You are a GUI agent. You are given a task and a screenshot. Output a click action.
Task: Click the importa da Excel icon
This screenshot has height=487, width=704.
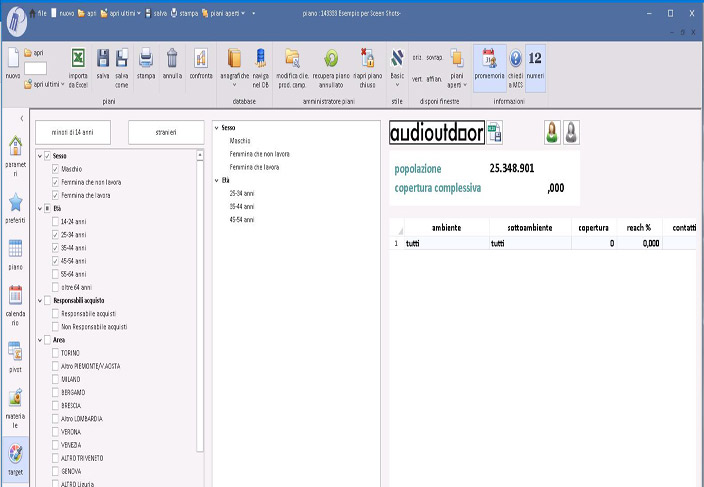77,59
